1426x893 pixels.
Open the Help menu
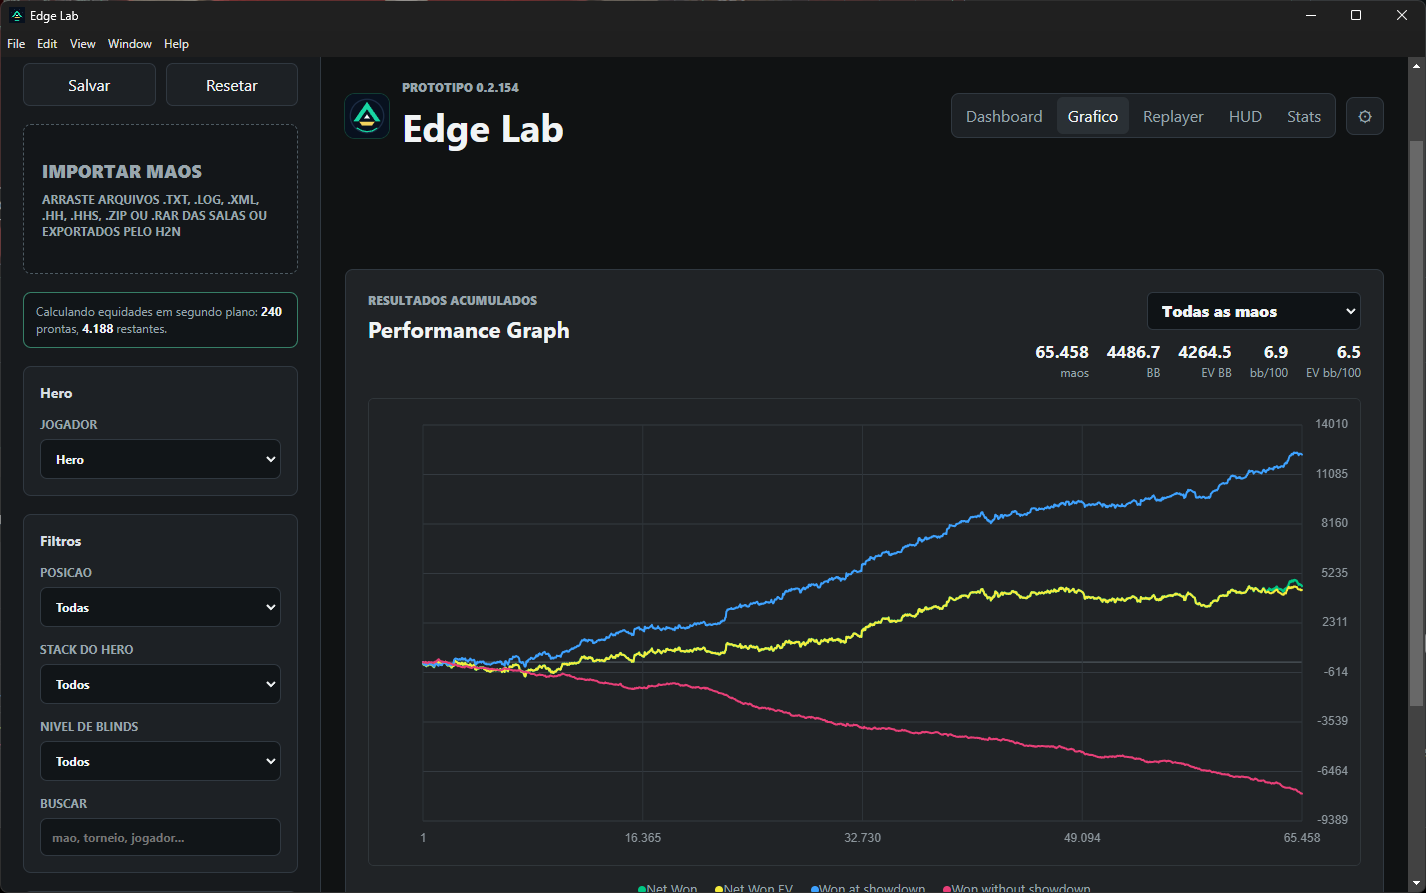(176, 44)
